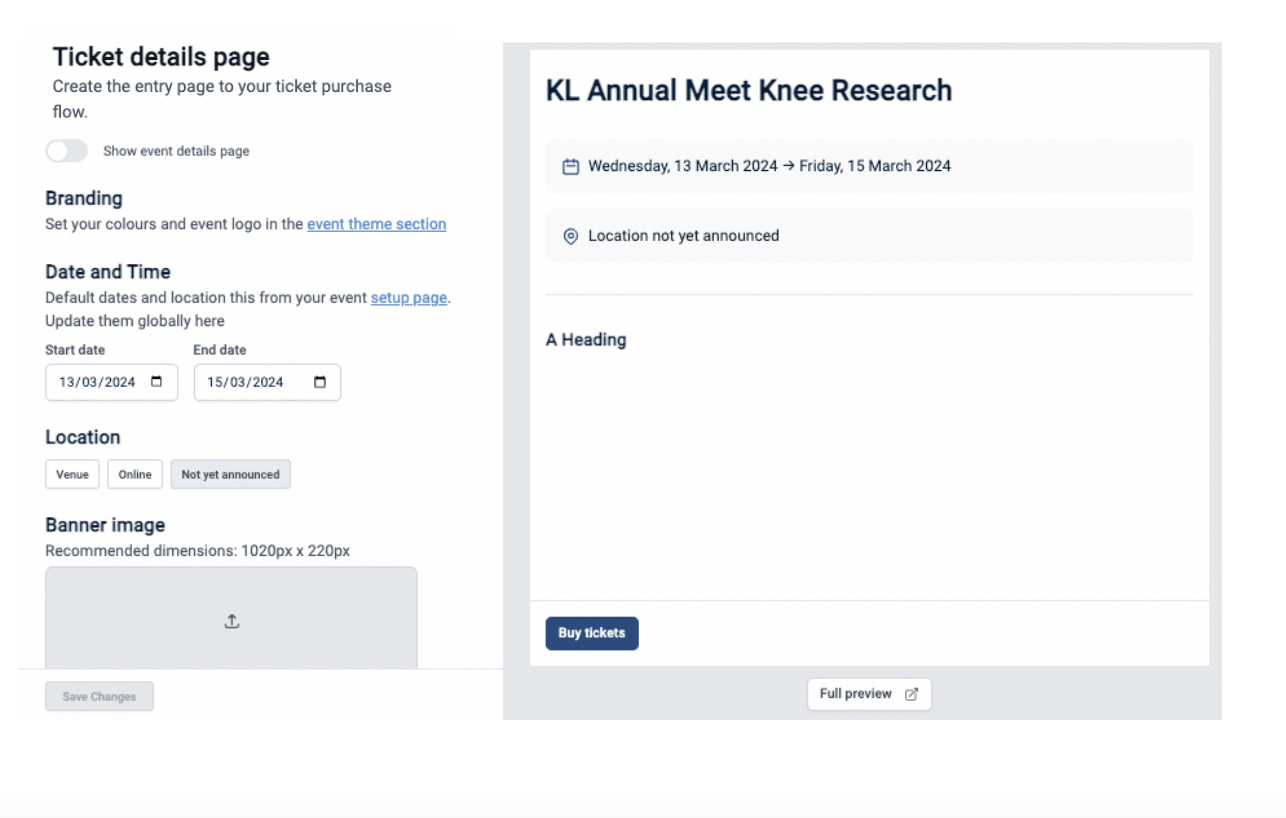Click the KL Annual Meet Knee Research title
Viewport: 1286px width, 818px height.
click(x=749, y=90)
